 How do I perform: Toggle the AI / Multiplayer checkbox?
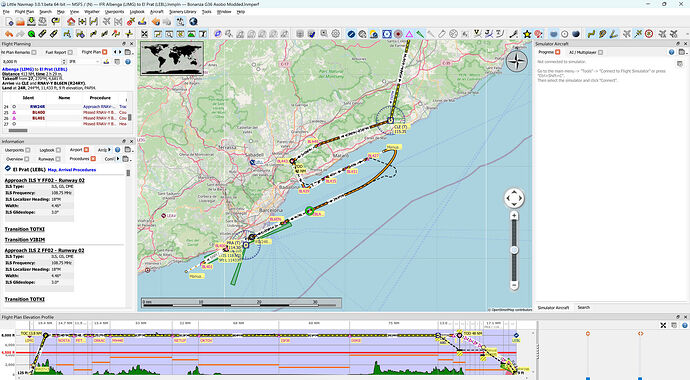point(601,52)
